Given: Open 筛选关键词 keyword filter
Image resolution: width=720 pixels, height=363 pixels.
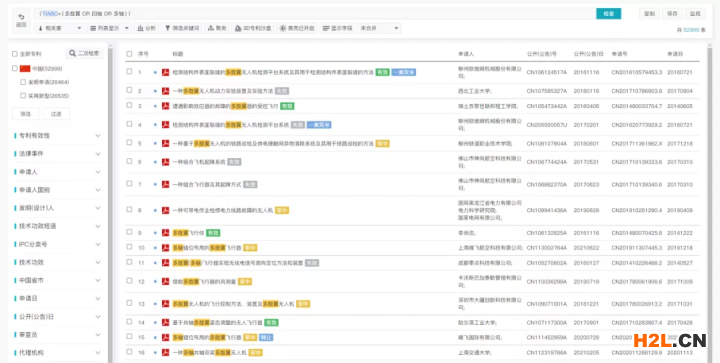Looking at the screenshot, I should [182, 28].
